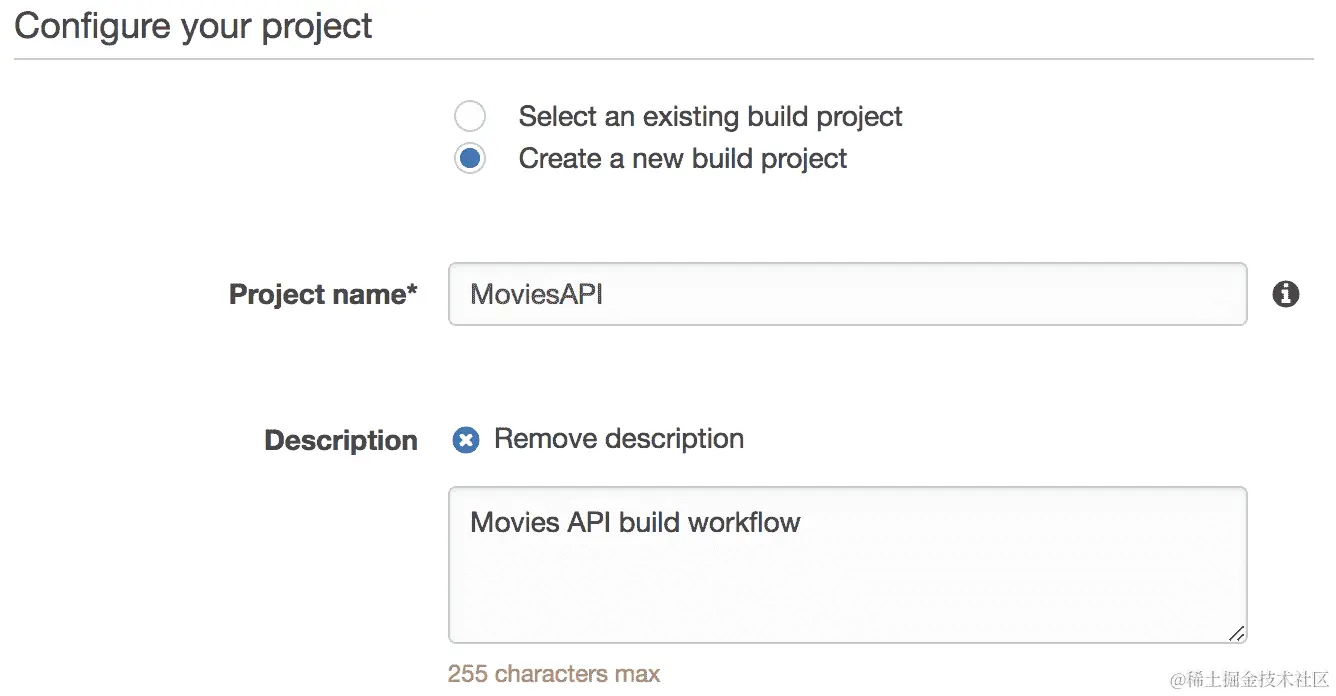Viewport: 1336px width, 696px height.
Task: Choose the Create a new build project radio
Action: point(470,159)
